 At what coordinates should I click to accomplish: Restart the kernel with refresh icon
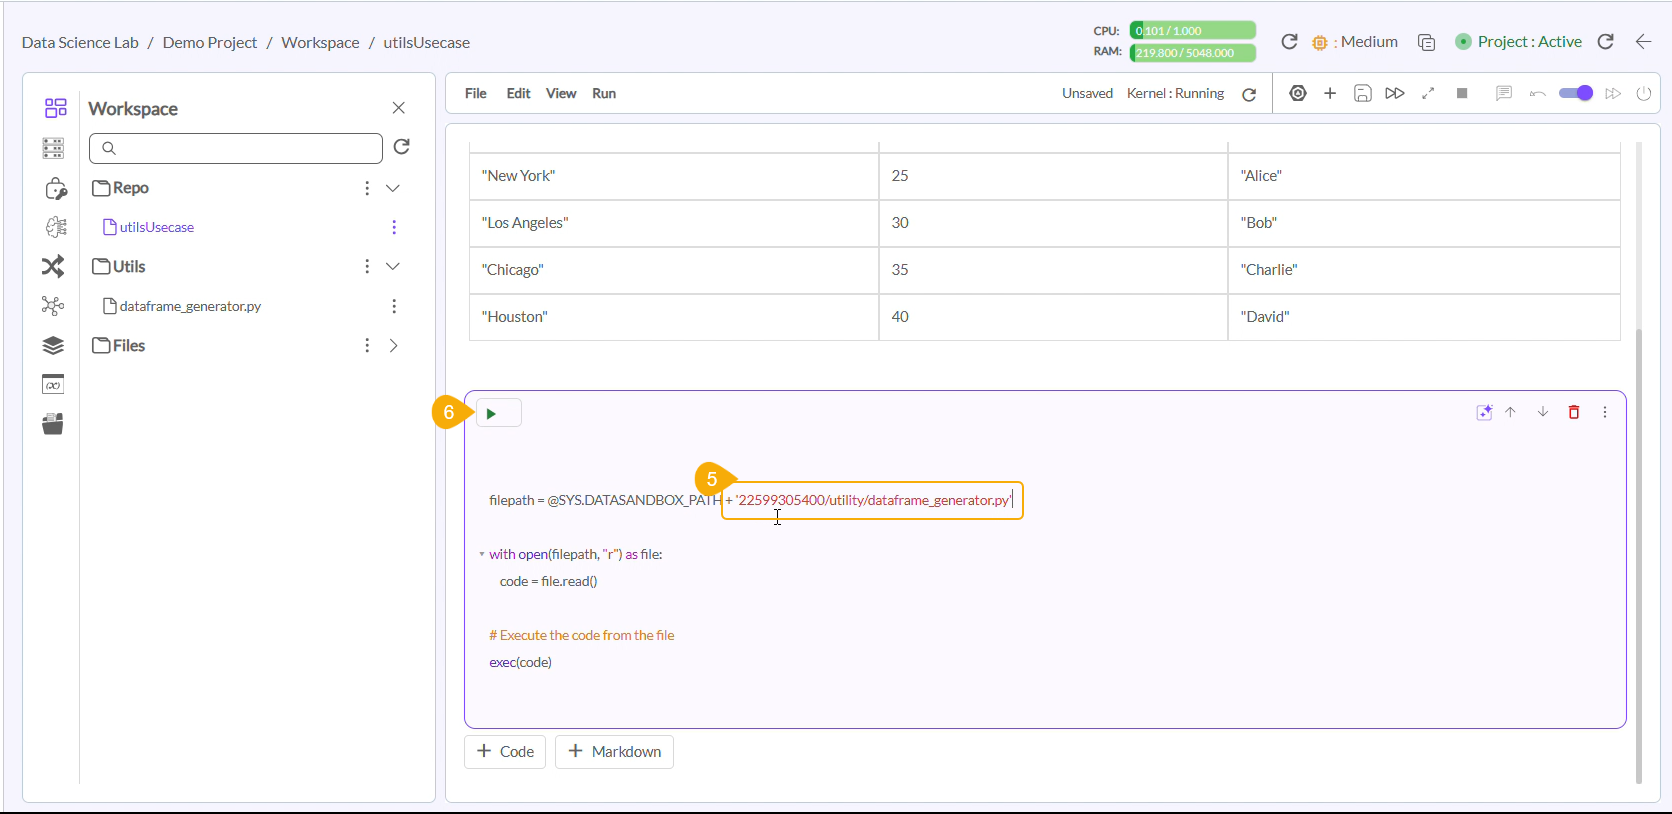click(x=1249, y=94)
